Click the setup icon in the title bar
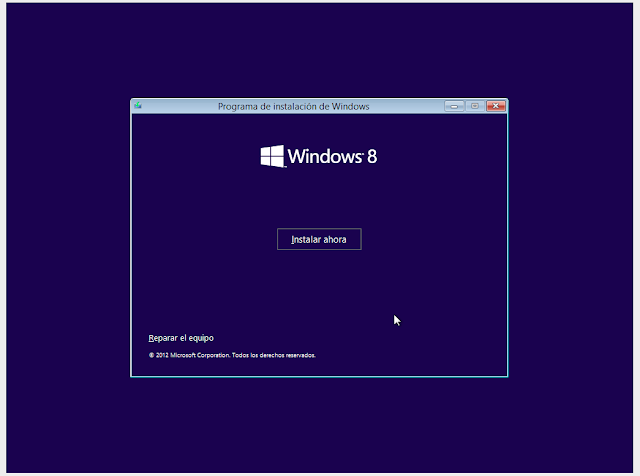The image size is (640, 476). (138, 106)
